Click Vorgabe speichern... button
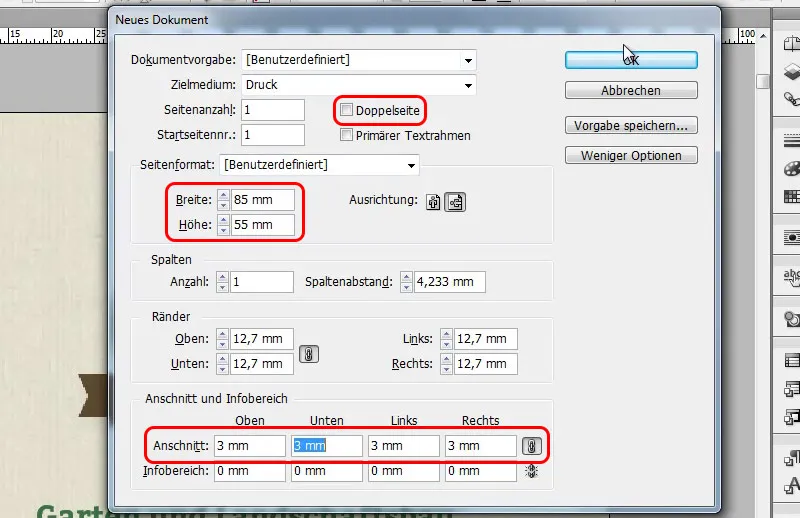Image resolution: width=800 pixels, height=518 pixels. pos(631,126)
